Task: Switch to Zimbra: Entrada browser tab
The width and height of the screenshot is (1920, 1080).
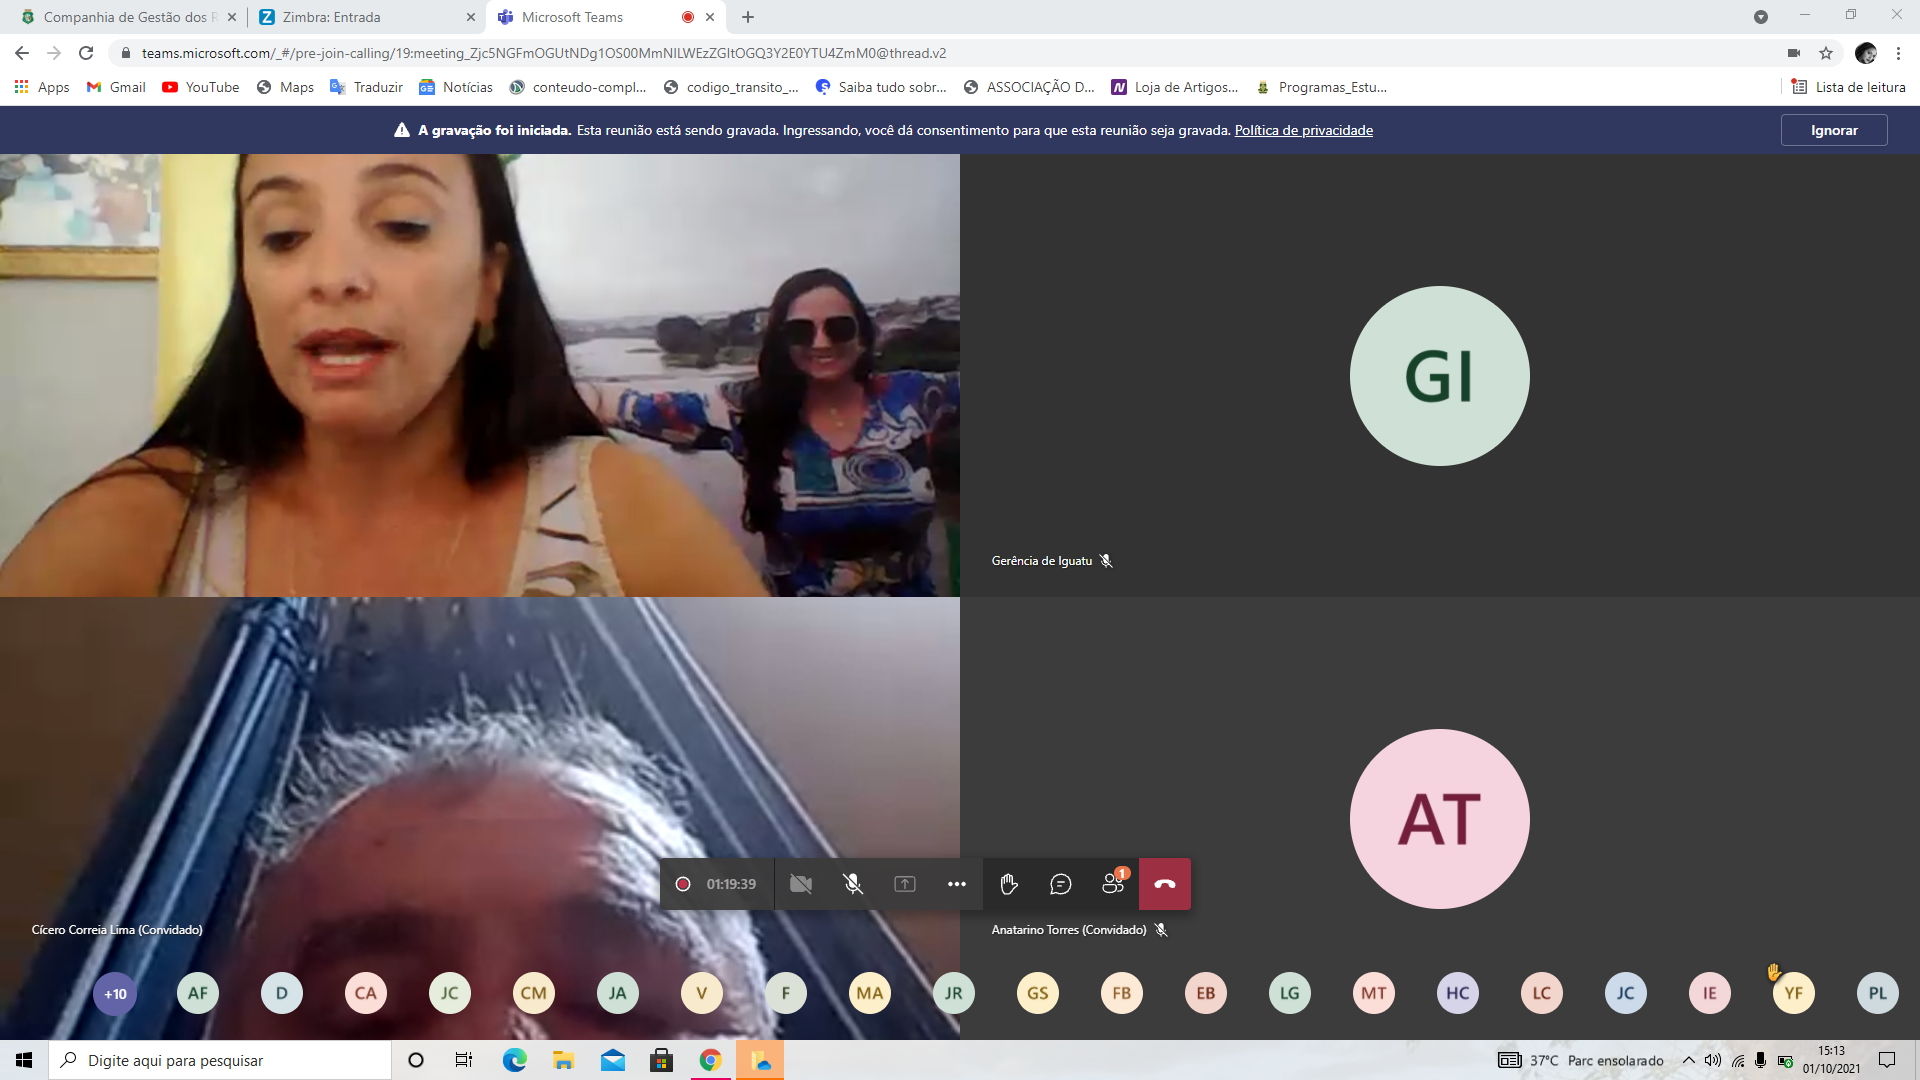Action: click(x=365, y=17)
